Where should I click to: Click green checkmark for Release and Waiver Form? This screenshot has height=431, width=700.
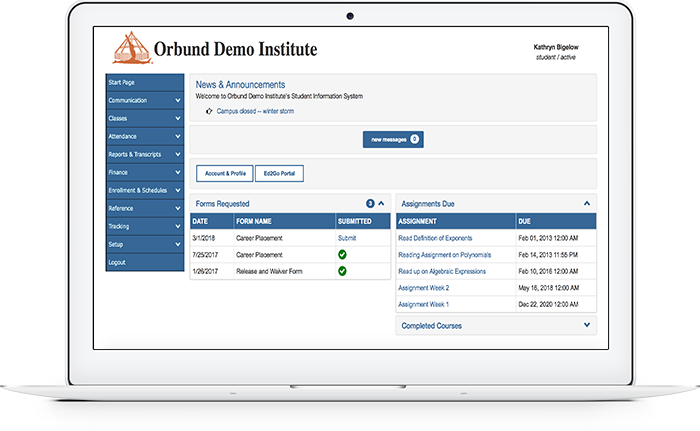coord(342,270)
